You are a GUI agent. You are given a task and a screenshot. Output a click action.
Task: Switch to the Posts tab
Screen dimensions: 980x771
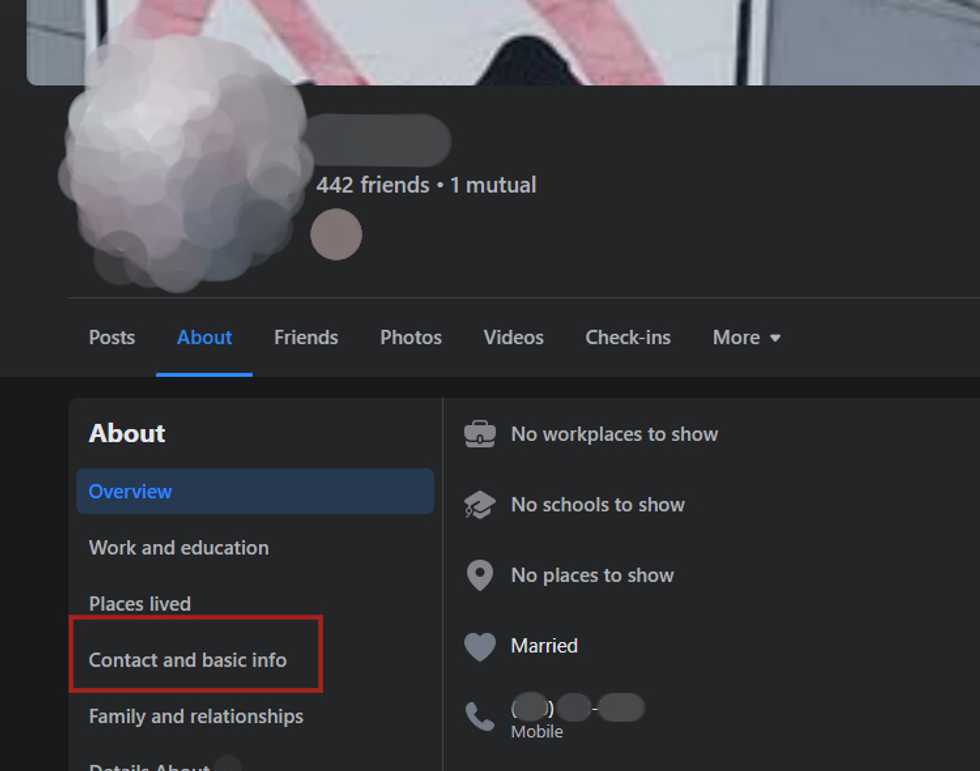point(112,337)
